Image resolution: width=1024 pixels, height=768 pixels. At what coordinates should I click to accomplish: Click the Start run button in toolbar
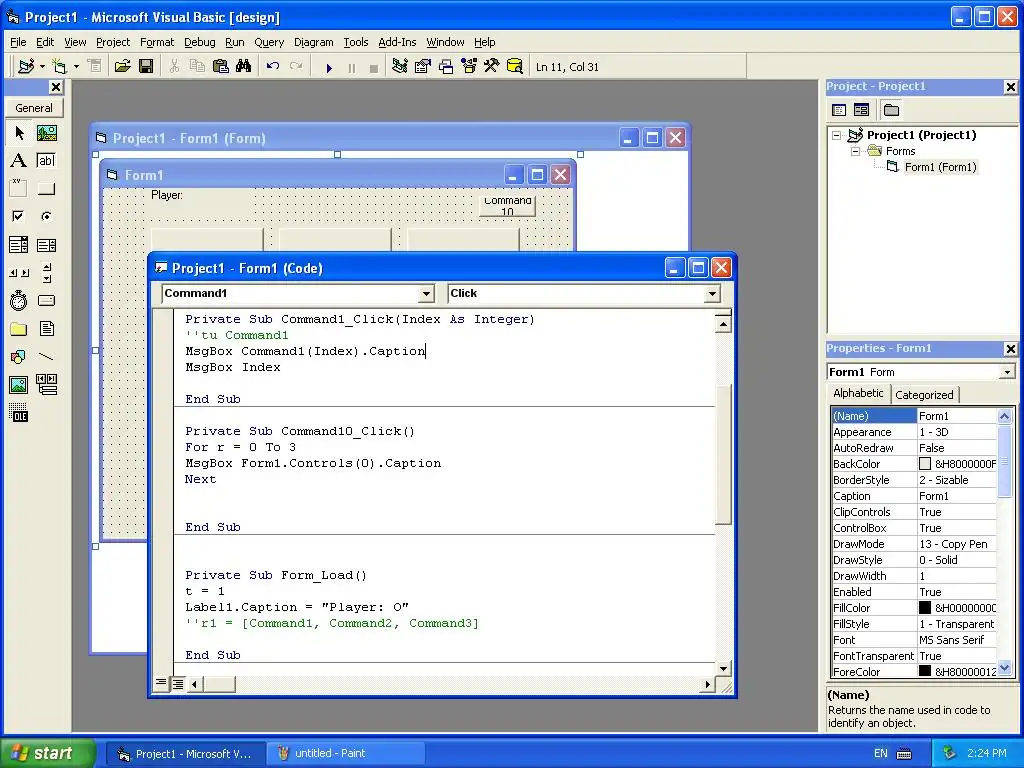tap(329, 67)
